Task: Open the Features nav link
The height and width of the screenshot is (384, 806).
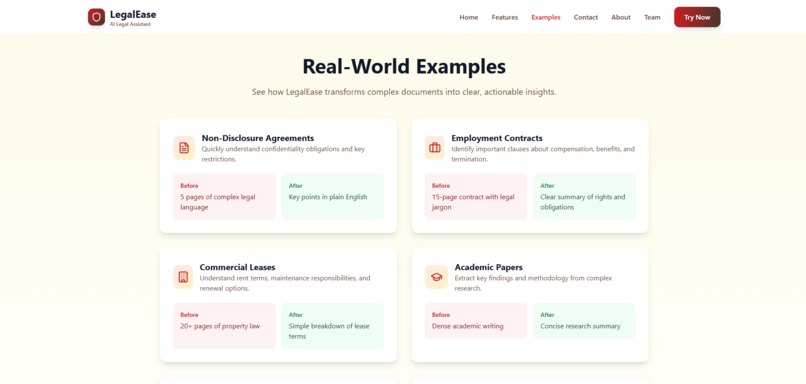Action: [505, 17]
